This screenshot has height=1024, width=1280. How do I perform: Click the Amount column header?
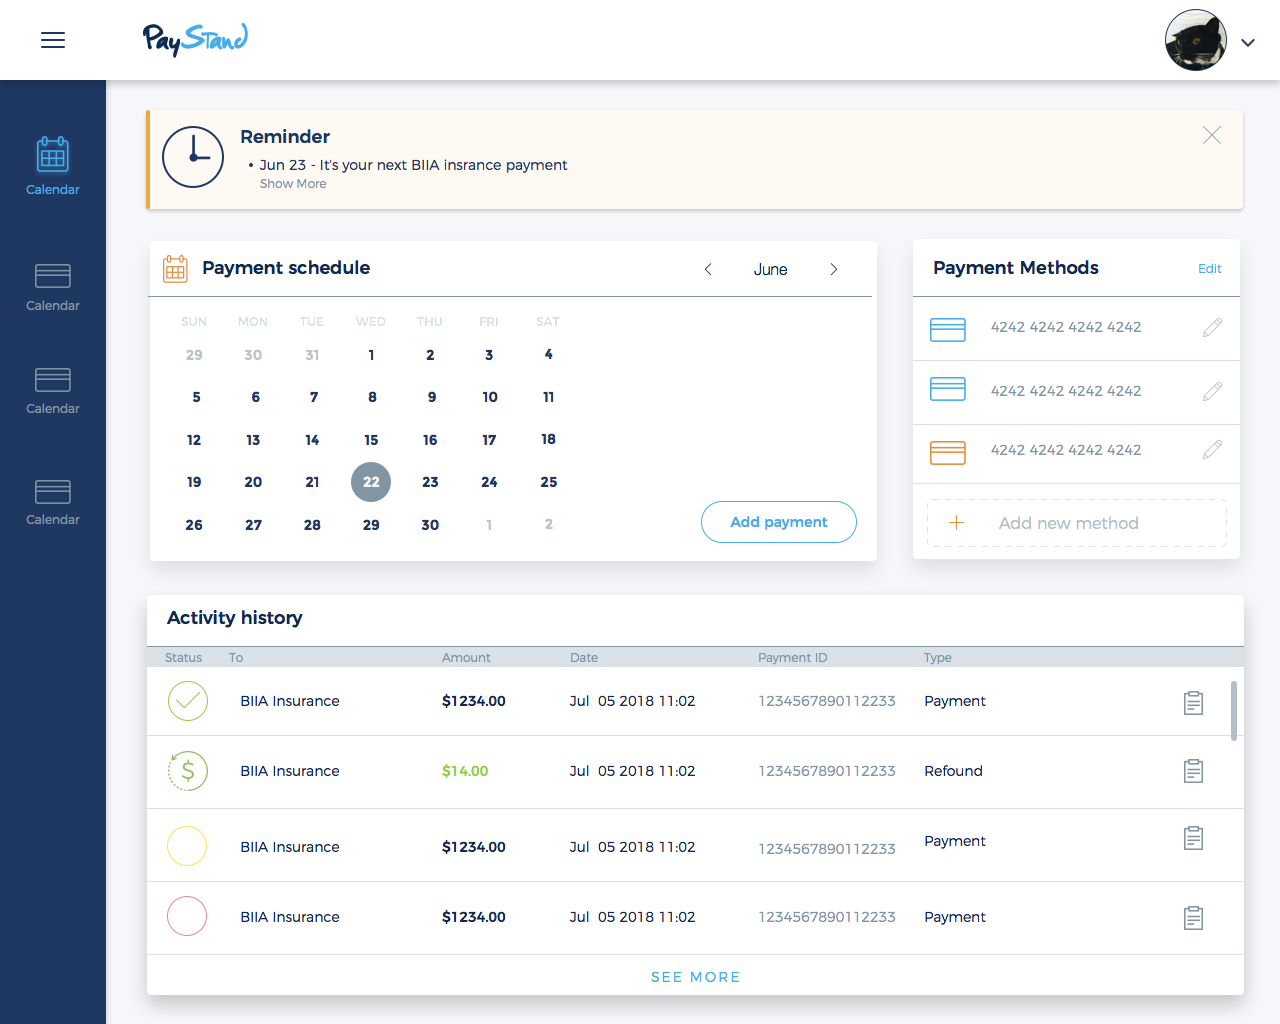(466, 658)
